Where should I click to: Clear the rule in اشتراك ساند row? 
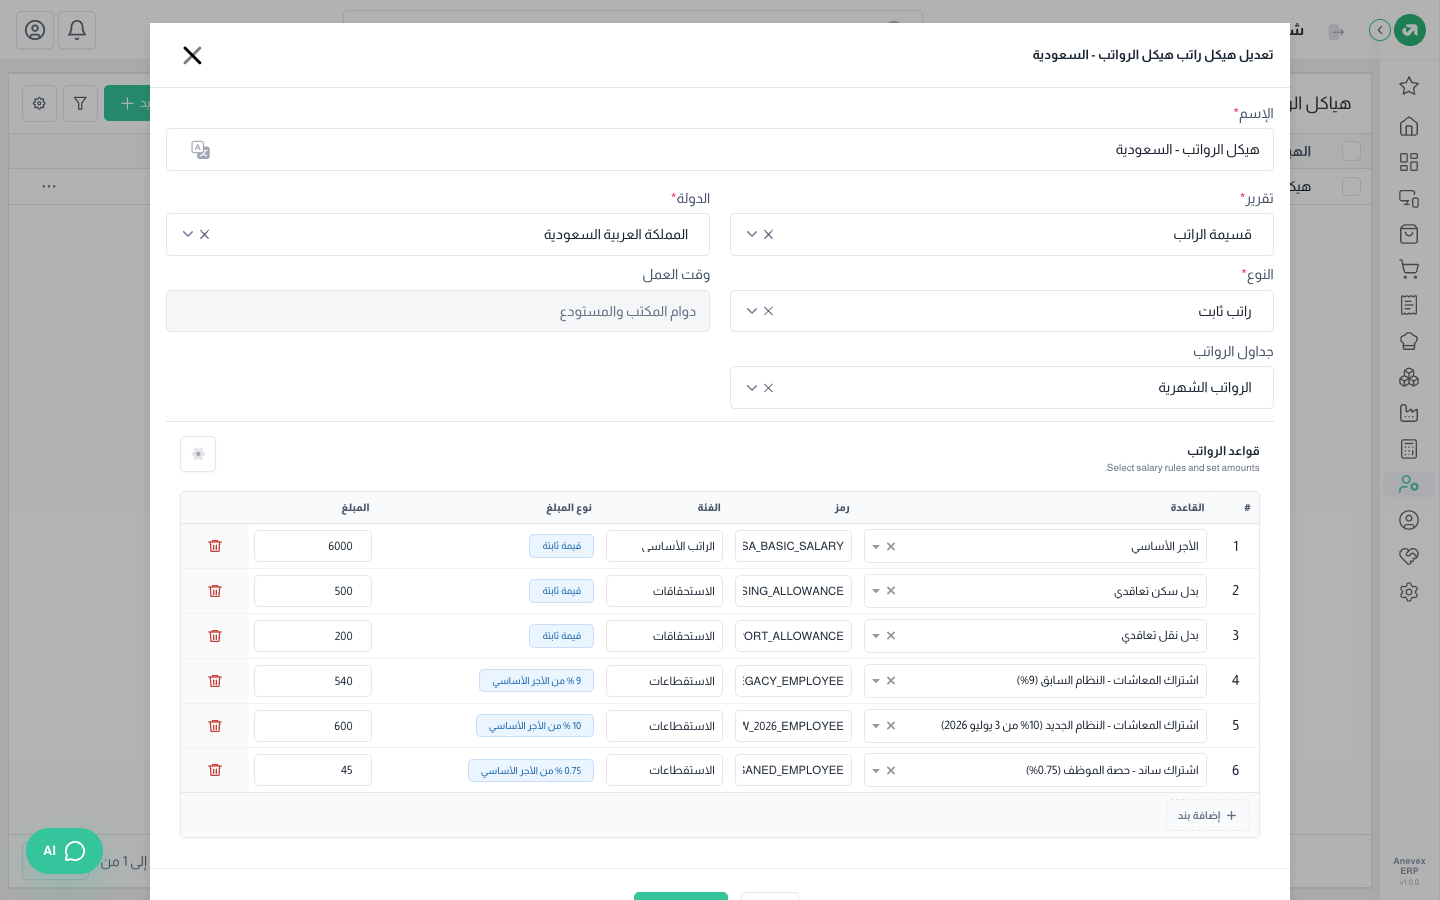pyautogui.click(x=891, y=771)
